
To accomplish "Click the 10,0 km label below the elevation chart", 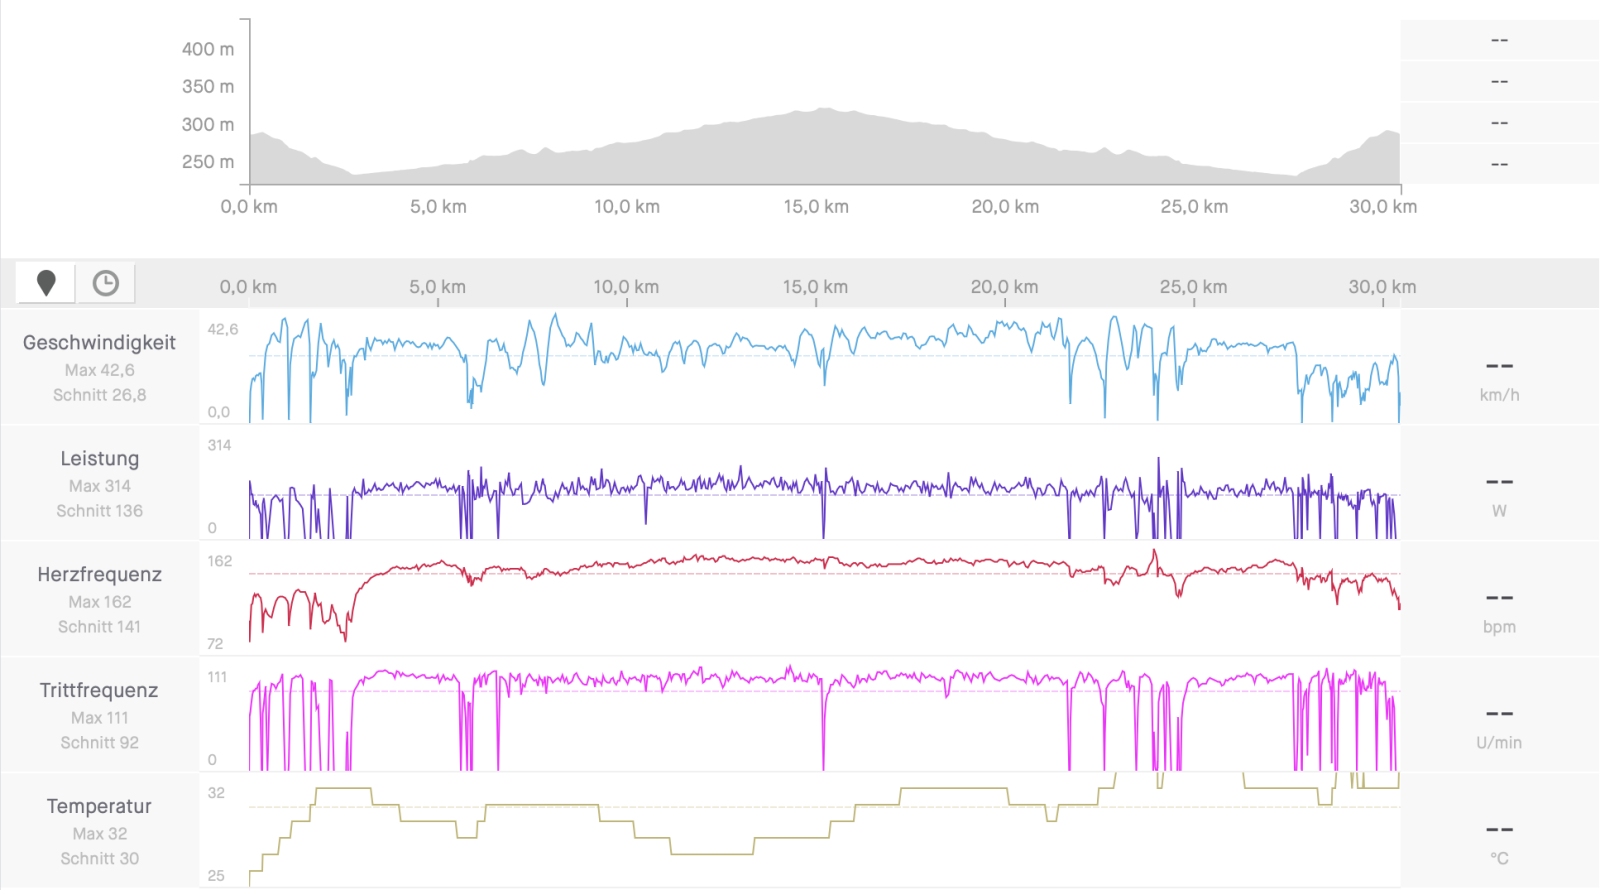I will click(x=627, y=207).
